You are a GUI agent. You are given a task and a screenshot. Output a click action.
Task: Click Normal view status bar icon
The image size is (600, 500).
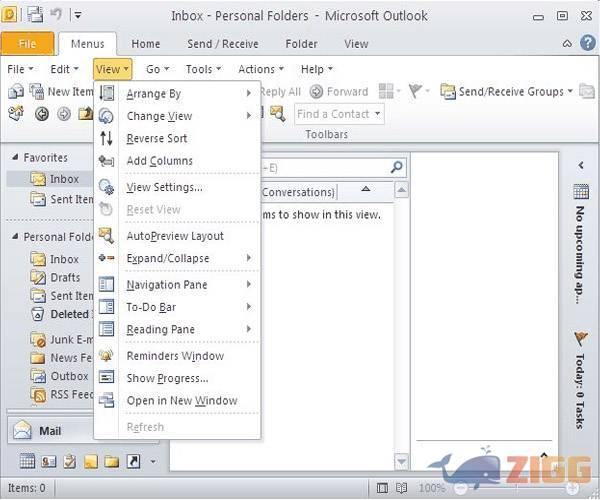click(382, 488)
